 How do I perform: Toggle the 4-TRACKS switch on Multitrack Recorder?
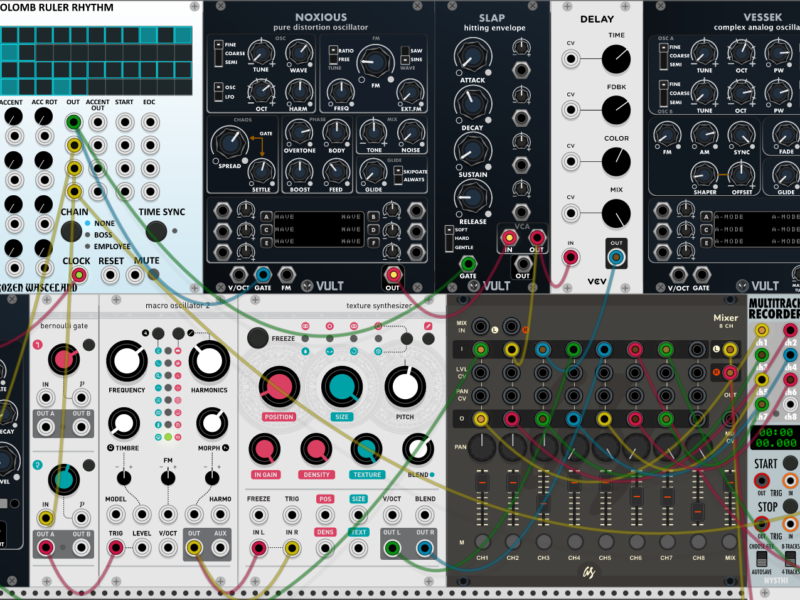point(791,559)
